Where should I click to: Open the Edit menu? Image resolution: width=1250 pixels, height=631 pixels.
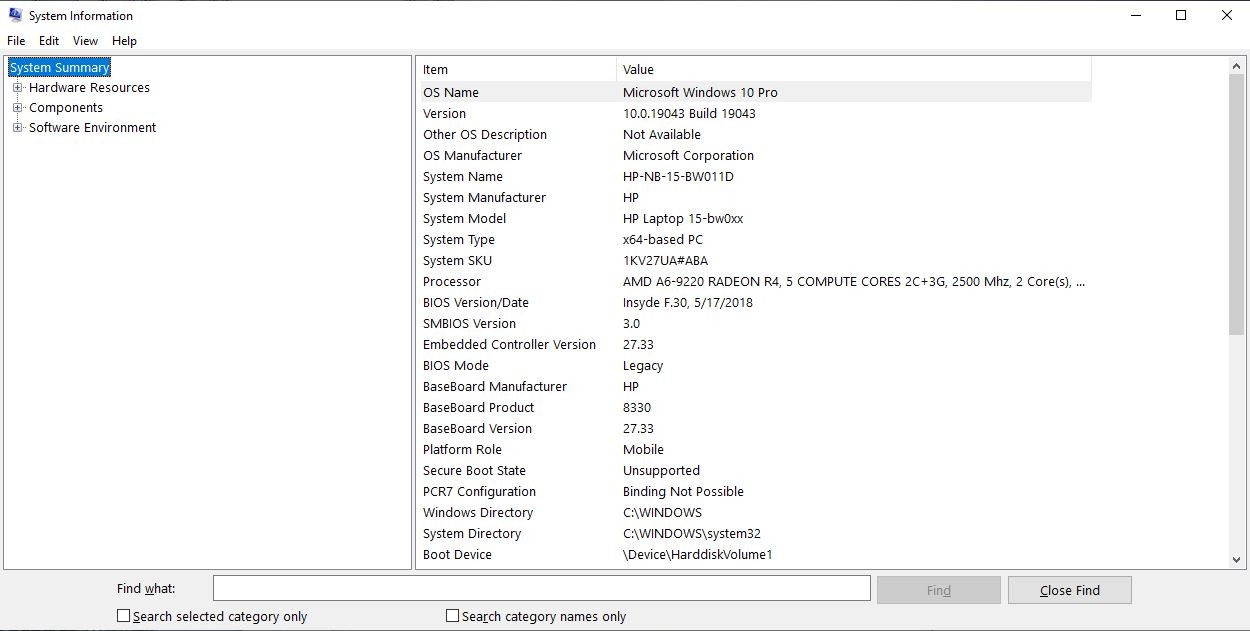pyautogui.click(x=49, y=41)
